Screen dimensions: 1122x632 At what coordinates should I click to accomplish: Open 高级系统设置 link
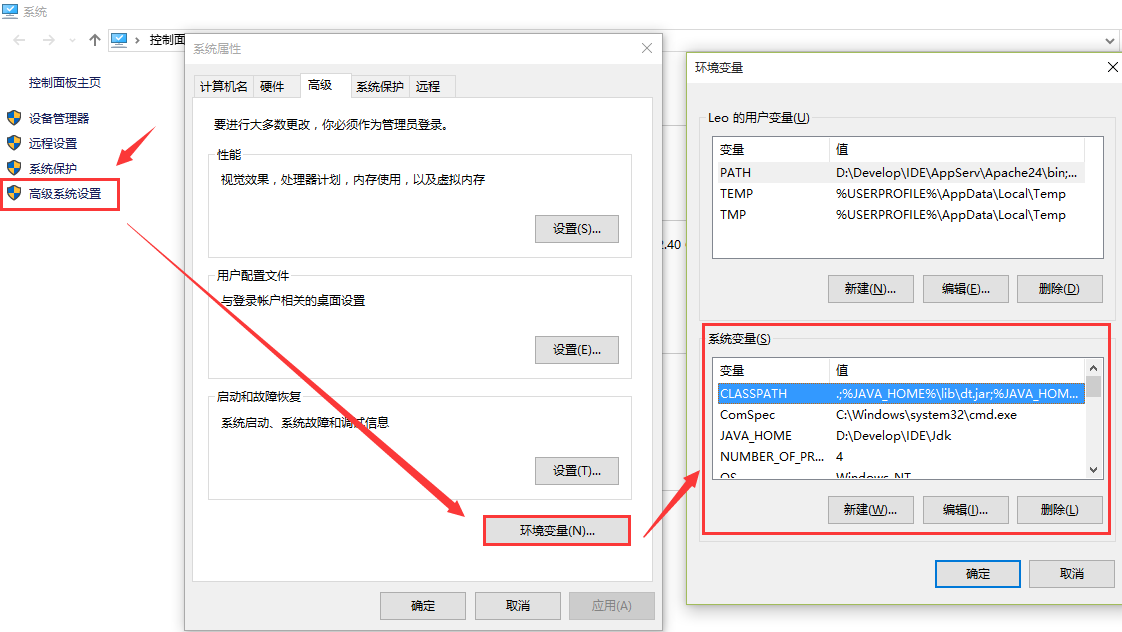click(65, 193)
